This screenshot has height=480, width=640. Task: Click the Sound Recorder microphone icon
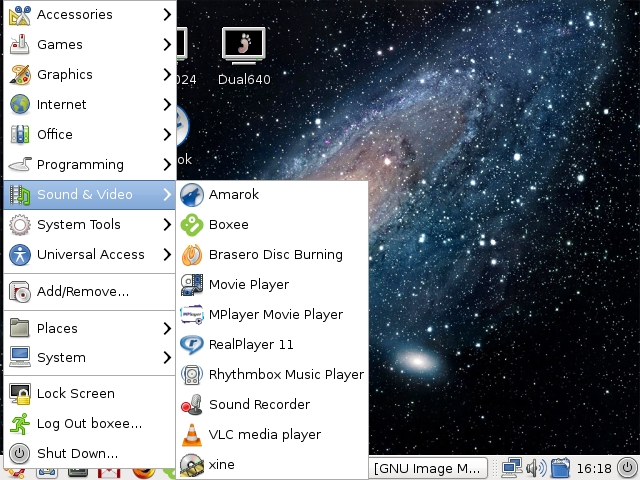click(x=192, y=404)
